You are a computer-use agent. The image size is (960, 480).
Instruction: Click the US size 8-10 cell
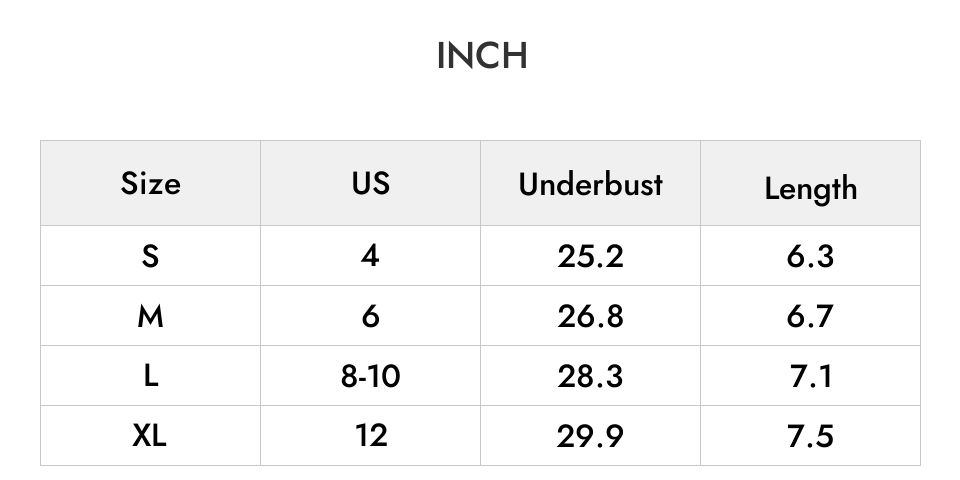(x=370, y=375)
